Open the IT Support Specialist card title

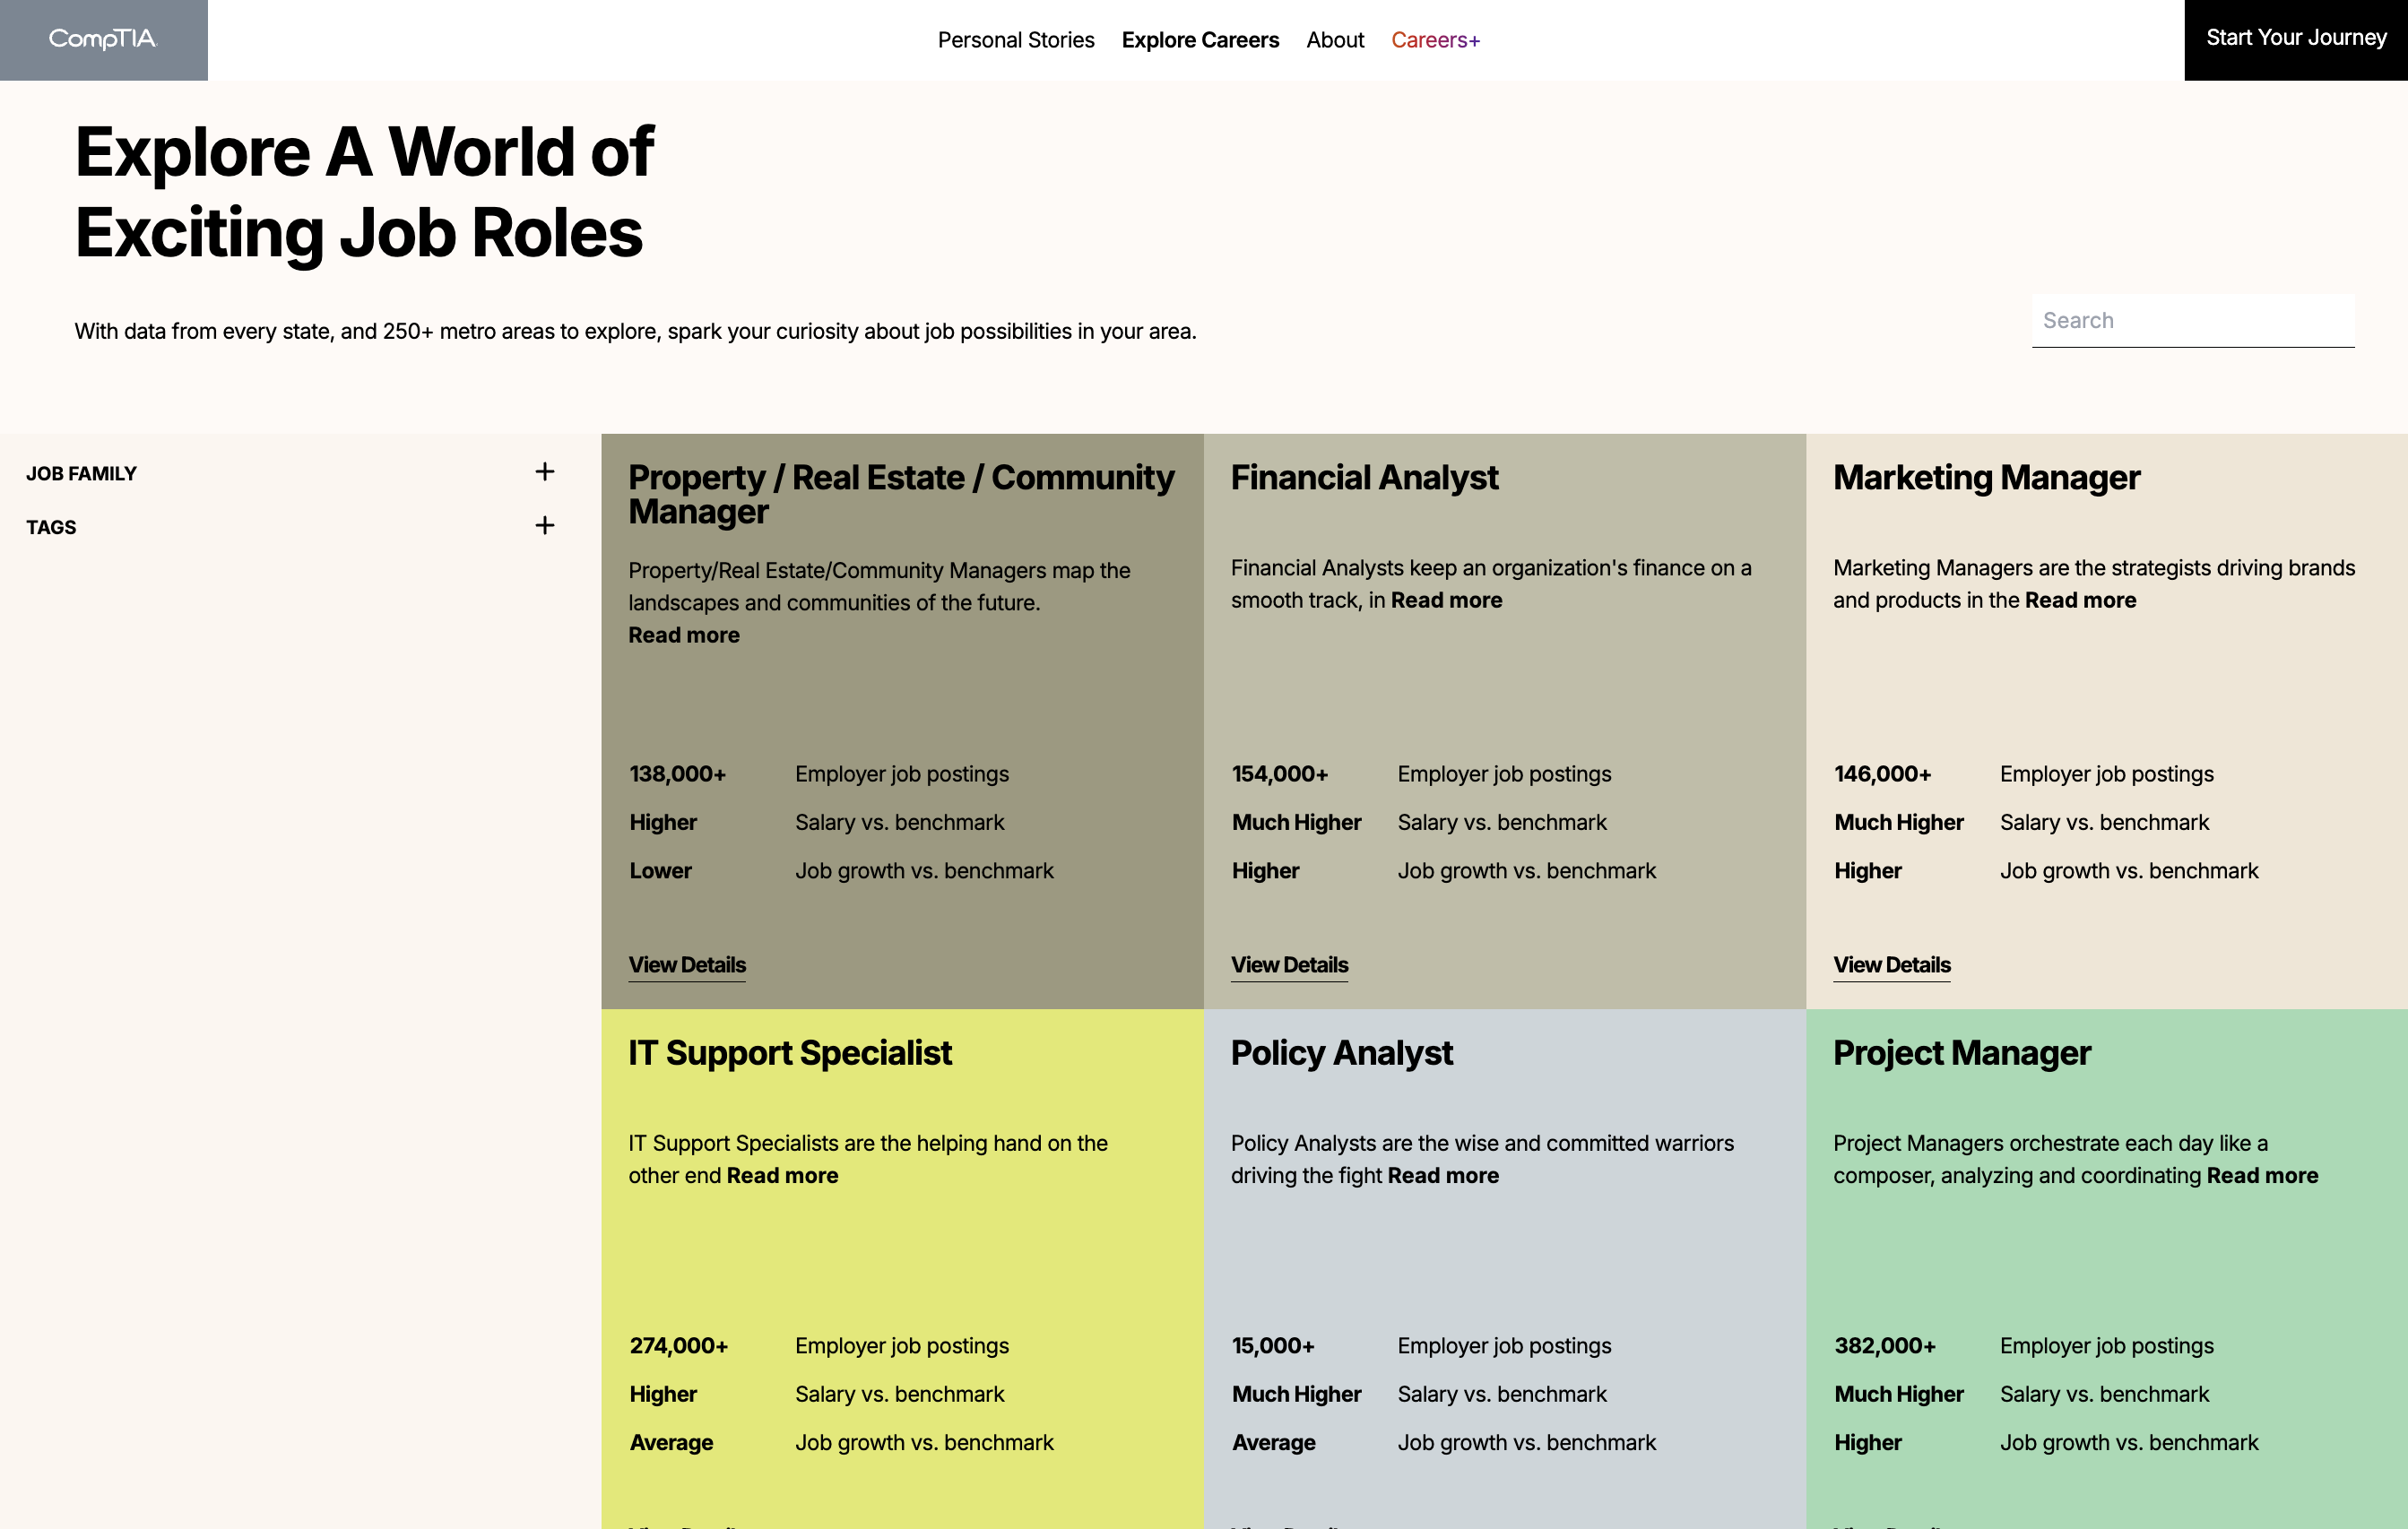pos(789,1053)
